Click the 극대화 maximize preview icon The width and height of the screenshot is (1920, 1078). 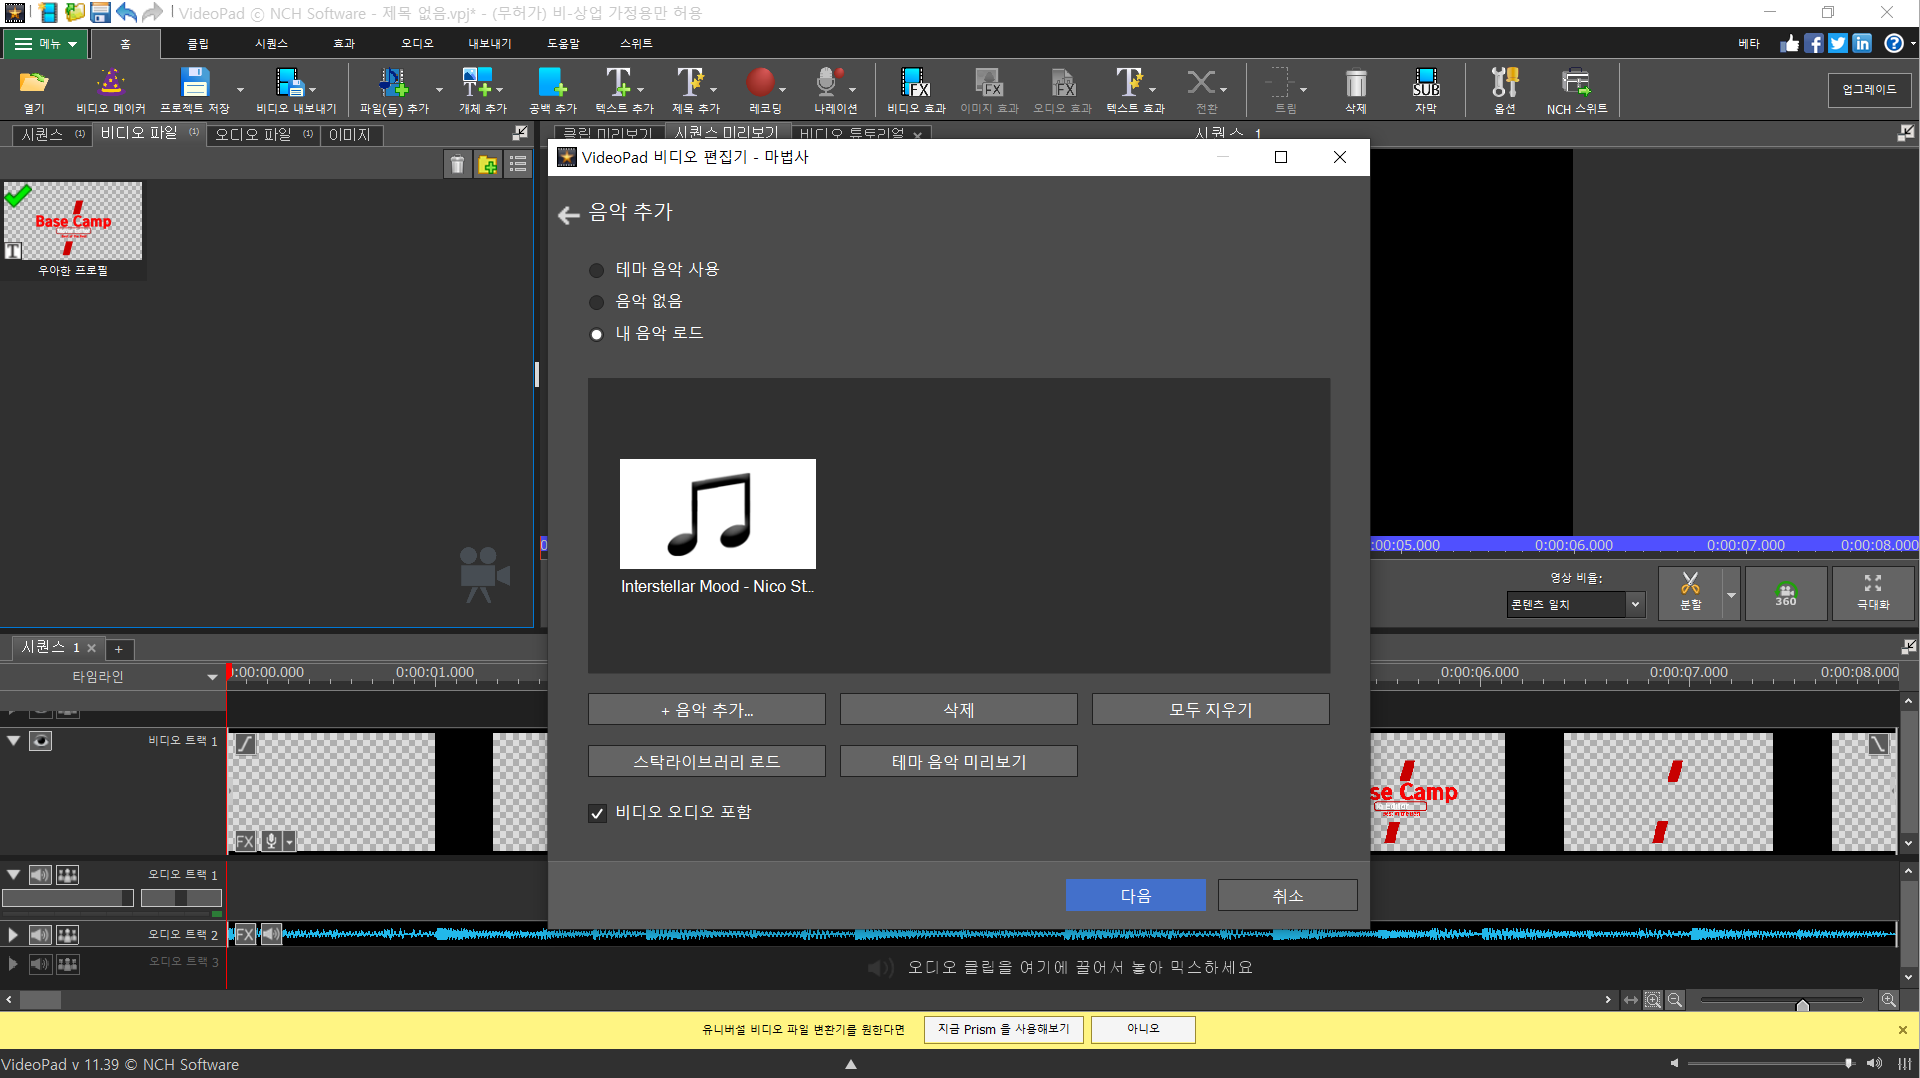tap(1873, 592)
